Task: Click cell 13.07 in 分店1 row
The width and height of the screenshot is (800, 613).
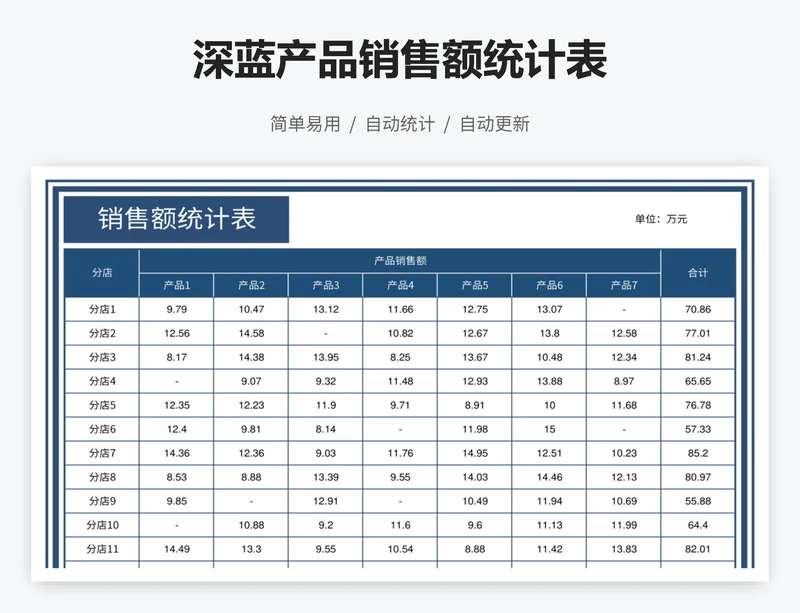Action: (x=549, y=309)
